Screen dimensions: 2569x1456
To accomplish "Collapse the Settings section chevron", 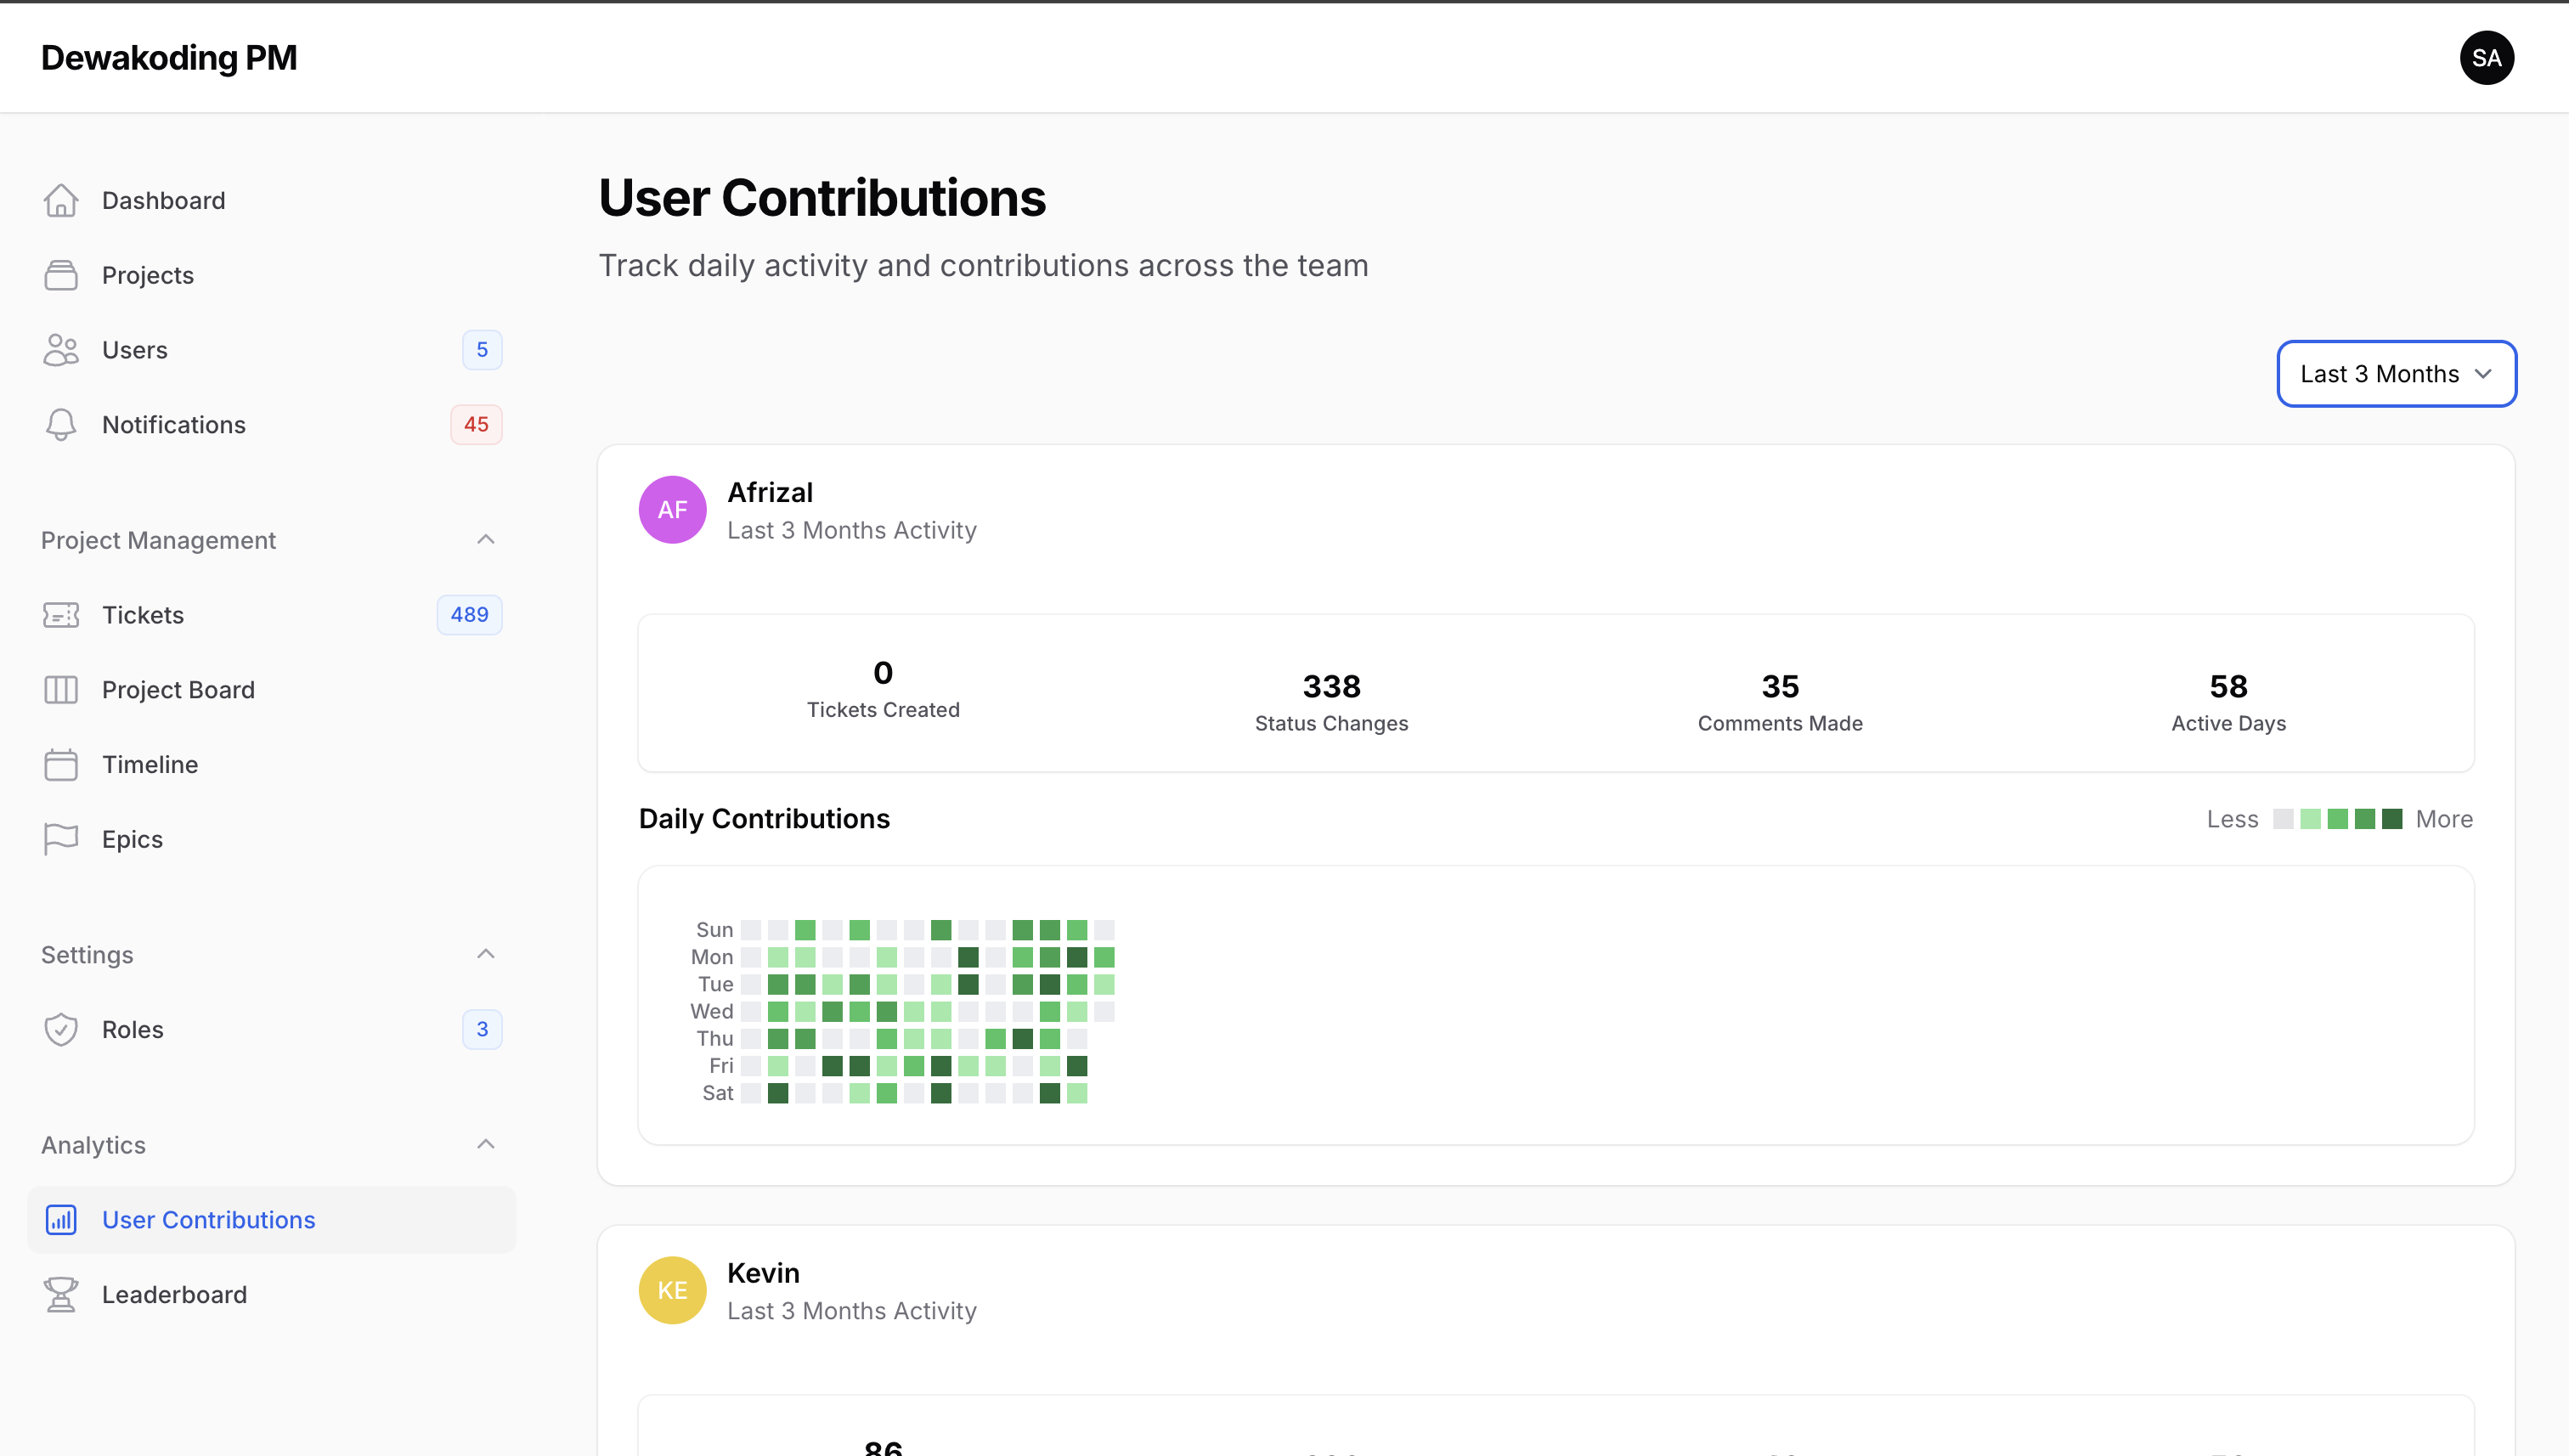I will pos(486,954).
